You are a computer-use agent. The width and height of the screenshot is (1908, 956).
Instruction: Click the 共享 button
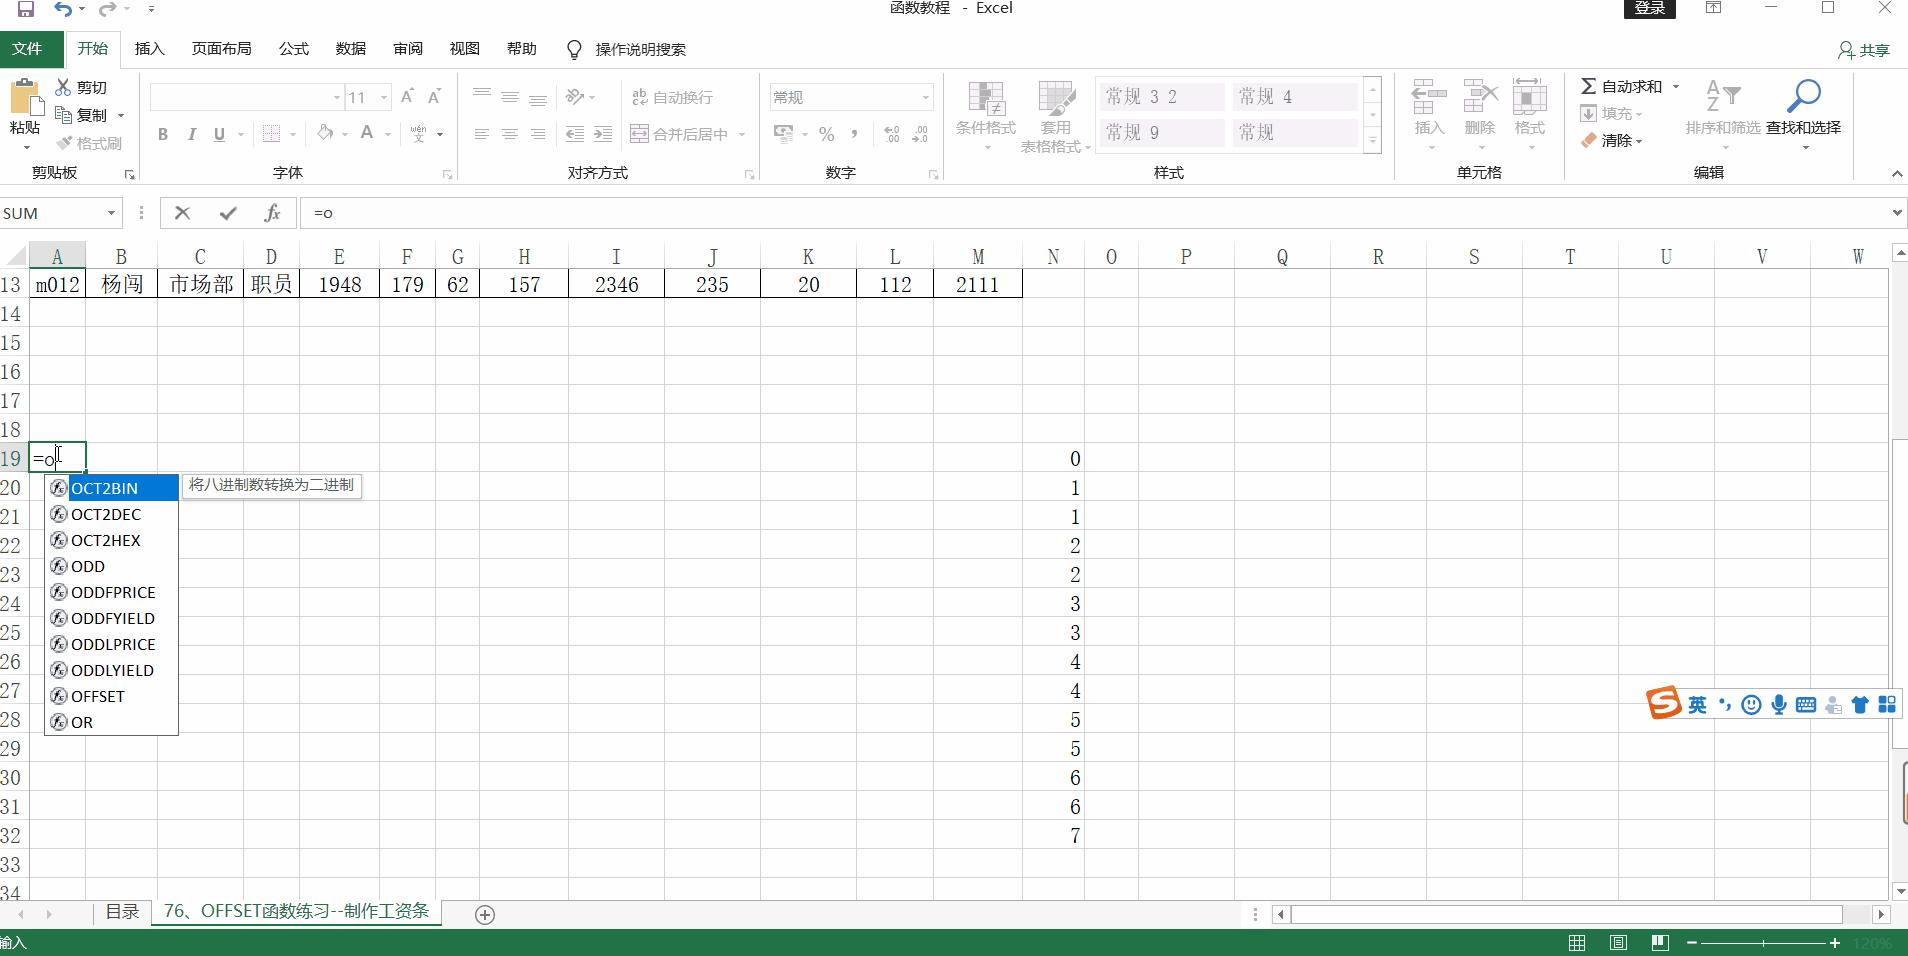[x=1864, y=49]
